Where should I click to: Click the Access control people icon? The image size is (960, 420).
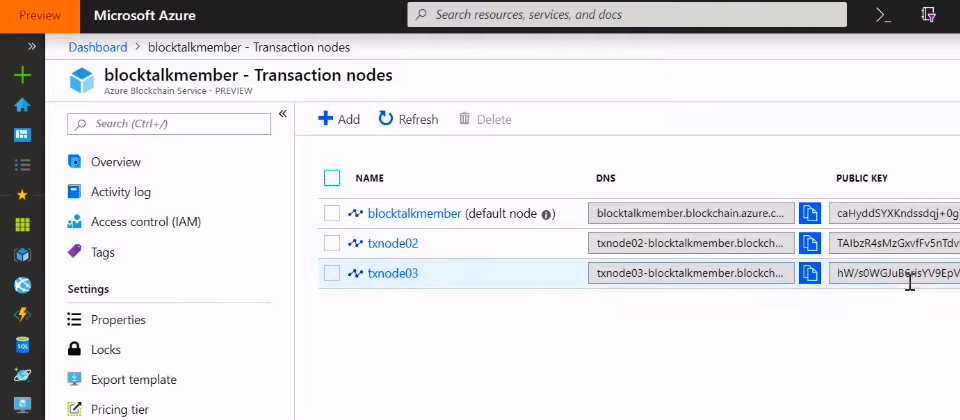click(x=74, y=222)
